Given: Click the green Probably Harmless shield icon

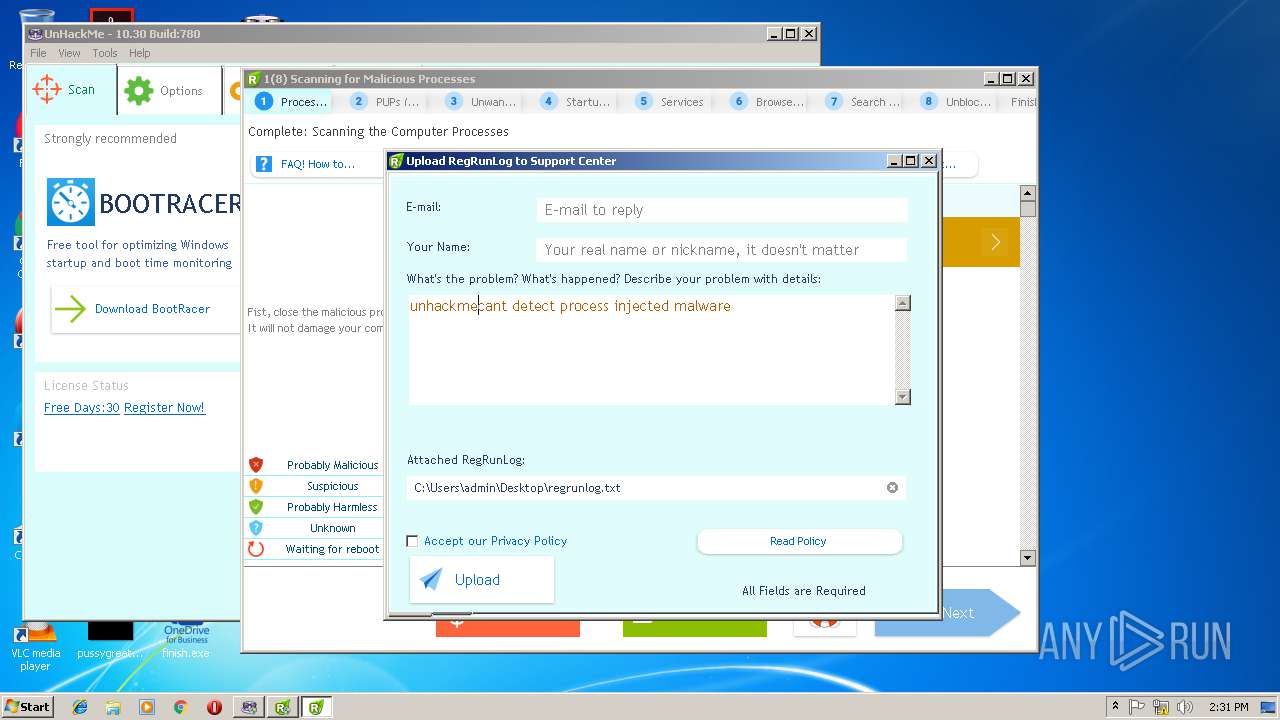Looking at the screenshot, I should coord(256,507).
